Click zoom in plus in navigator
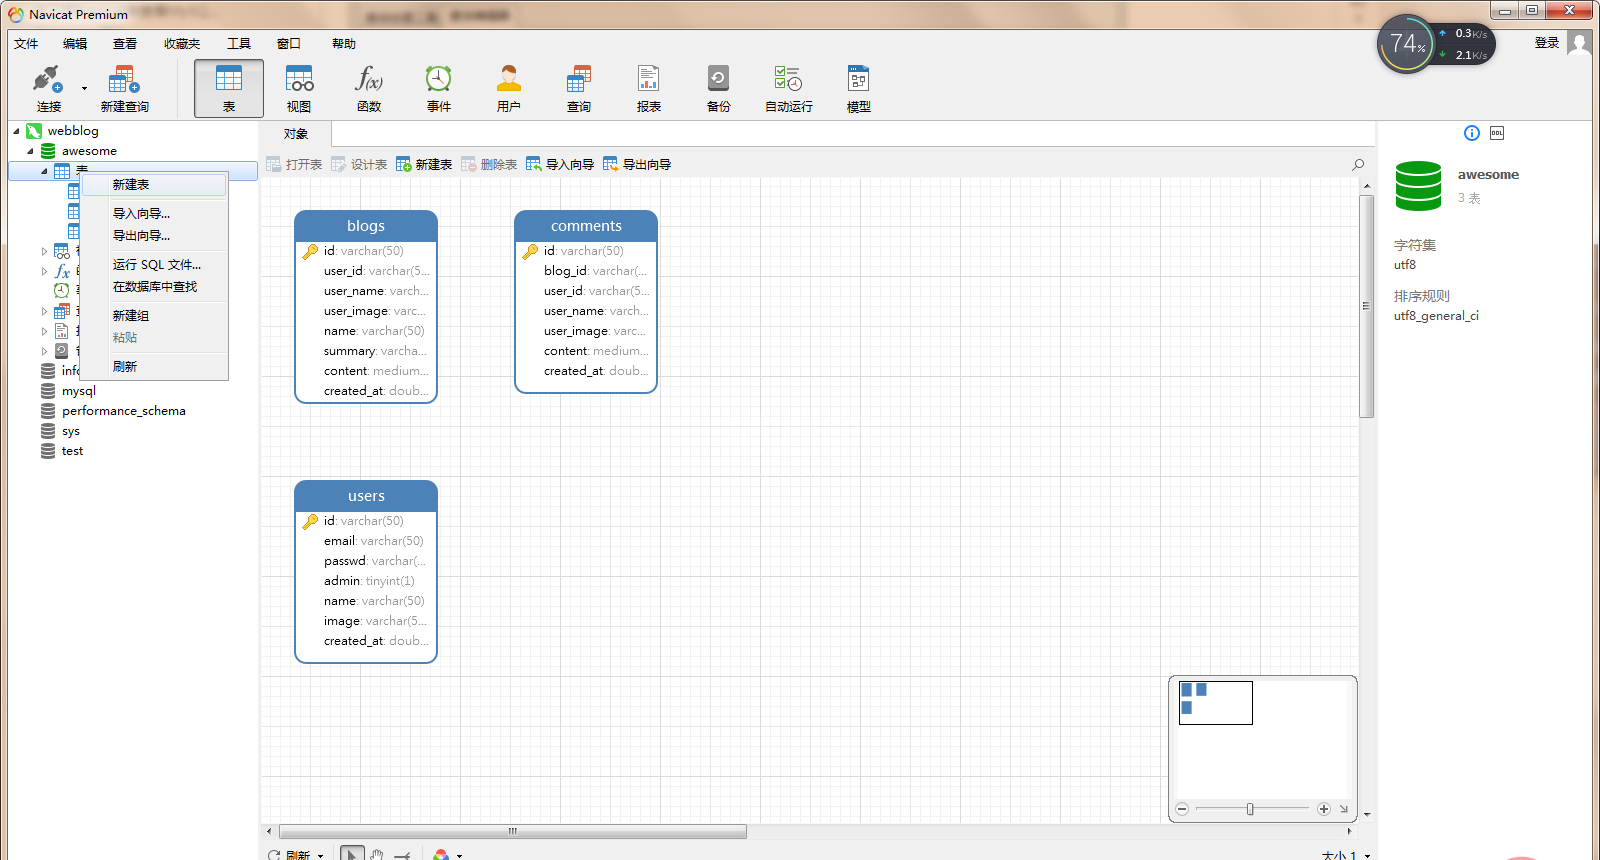This screenshot has height=860, width=1600. (1324, 809)
